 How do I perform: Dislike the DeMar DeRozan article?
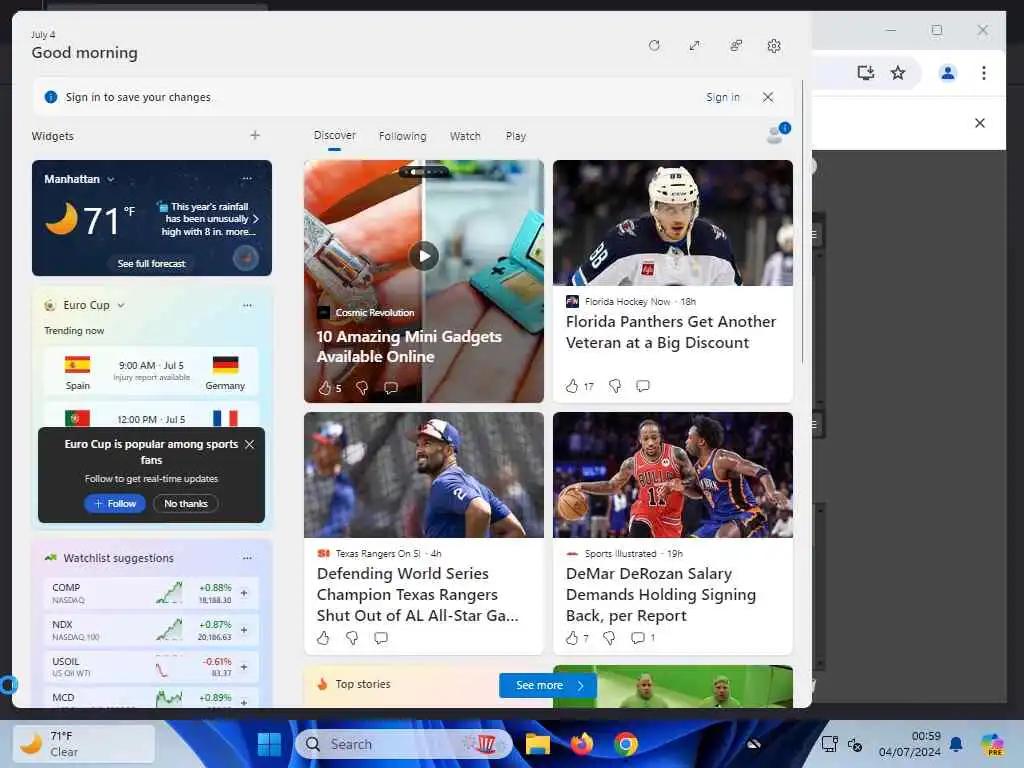[x=609, y=638]
